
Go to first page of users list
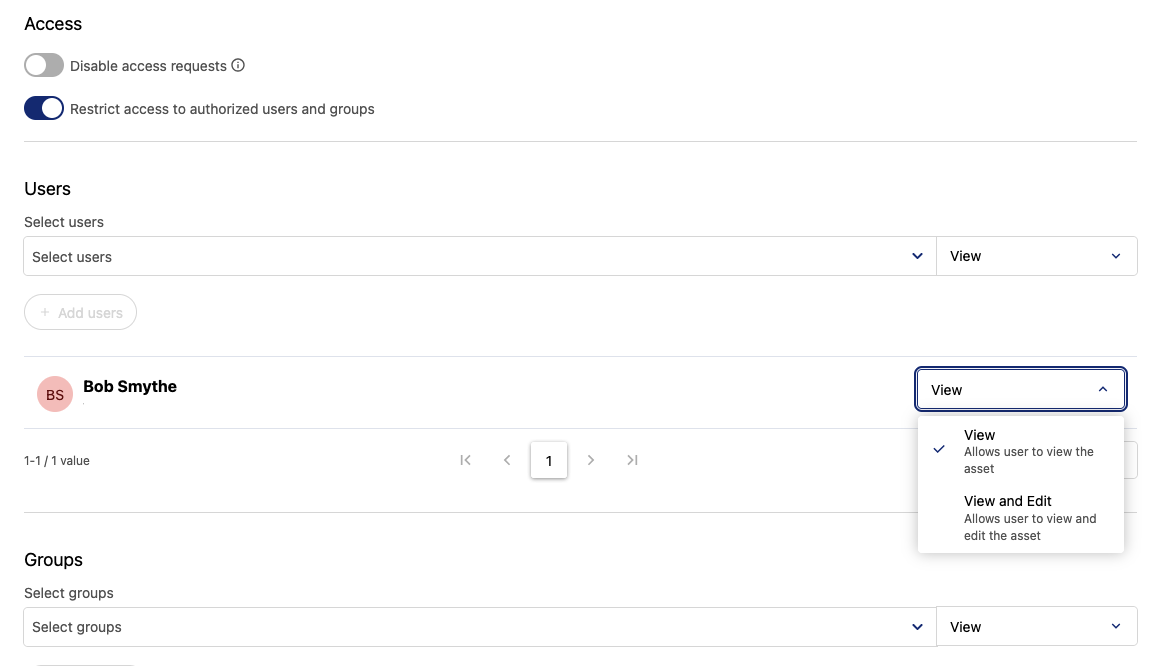[x=466, y=460]
